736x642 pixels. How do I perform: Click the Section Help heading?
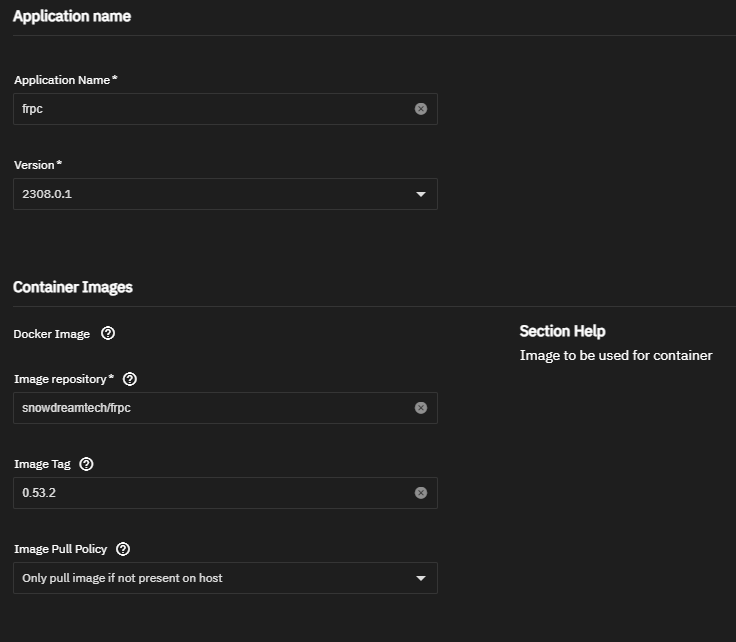[562, 331]
